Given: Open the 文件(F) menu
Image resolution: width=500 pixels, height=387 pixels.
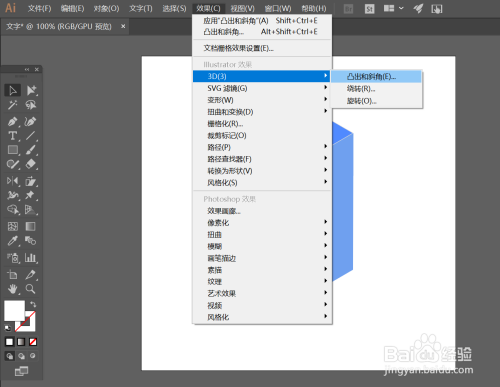Looking at the screenshot, I should click(39, 9).
